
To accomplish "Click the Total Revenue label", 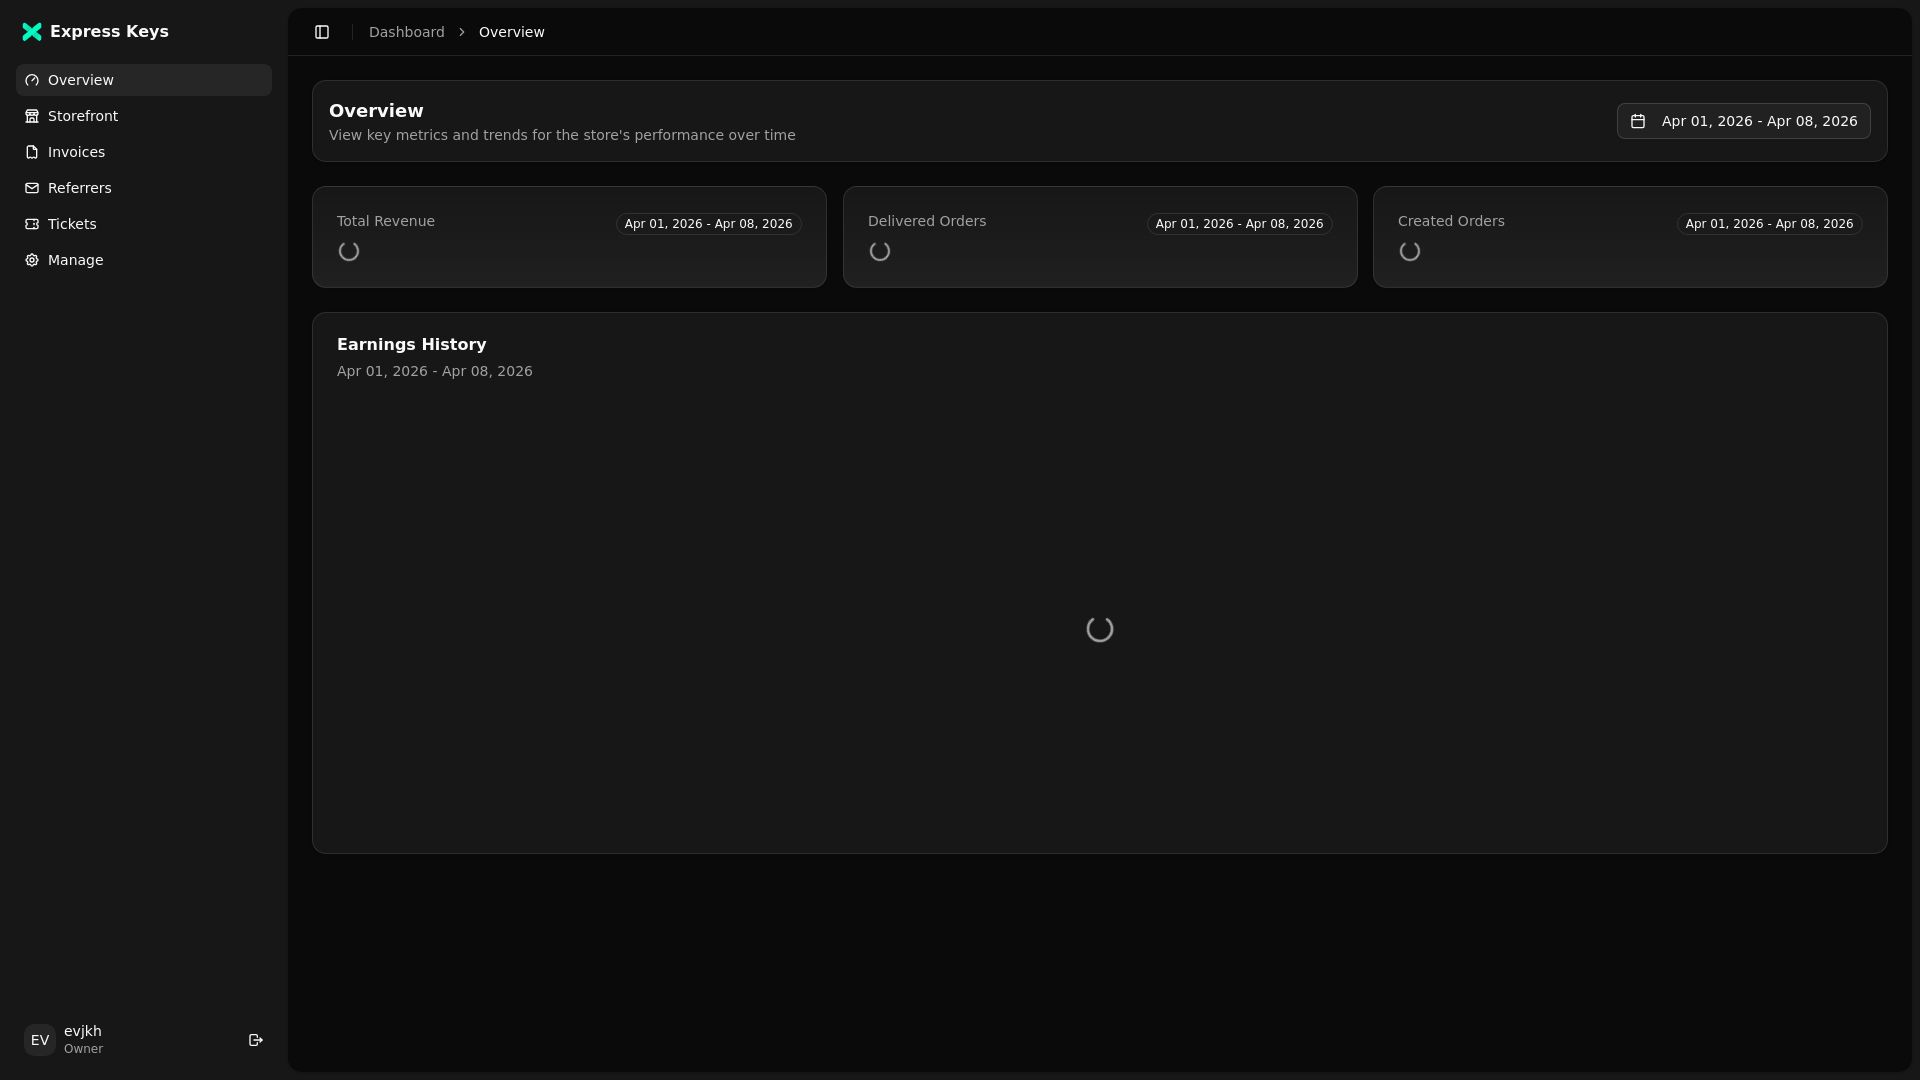I will [x=386, y=221].
